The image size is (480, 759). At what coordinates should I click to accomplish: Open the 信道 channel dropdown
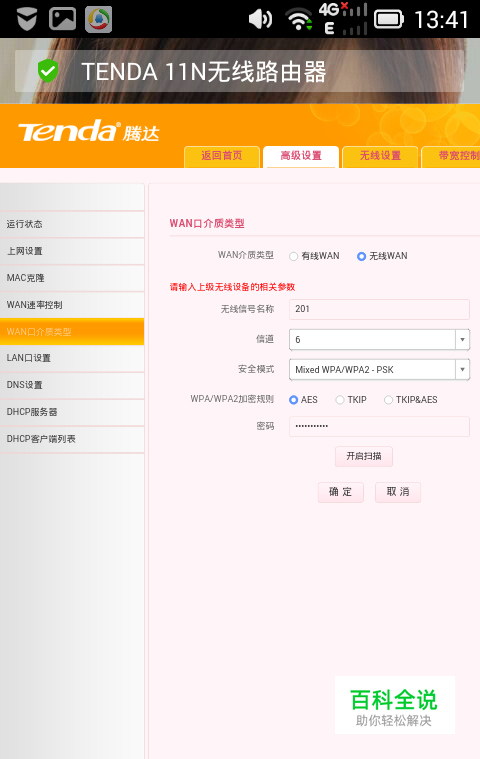[379, 340]
